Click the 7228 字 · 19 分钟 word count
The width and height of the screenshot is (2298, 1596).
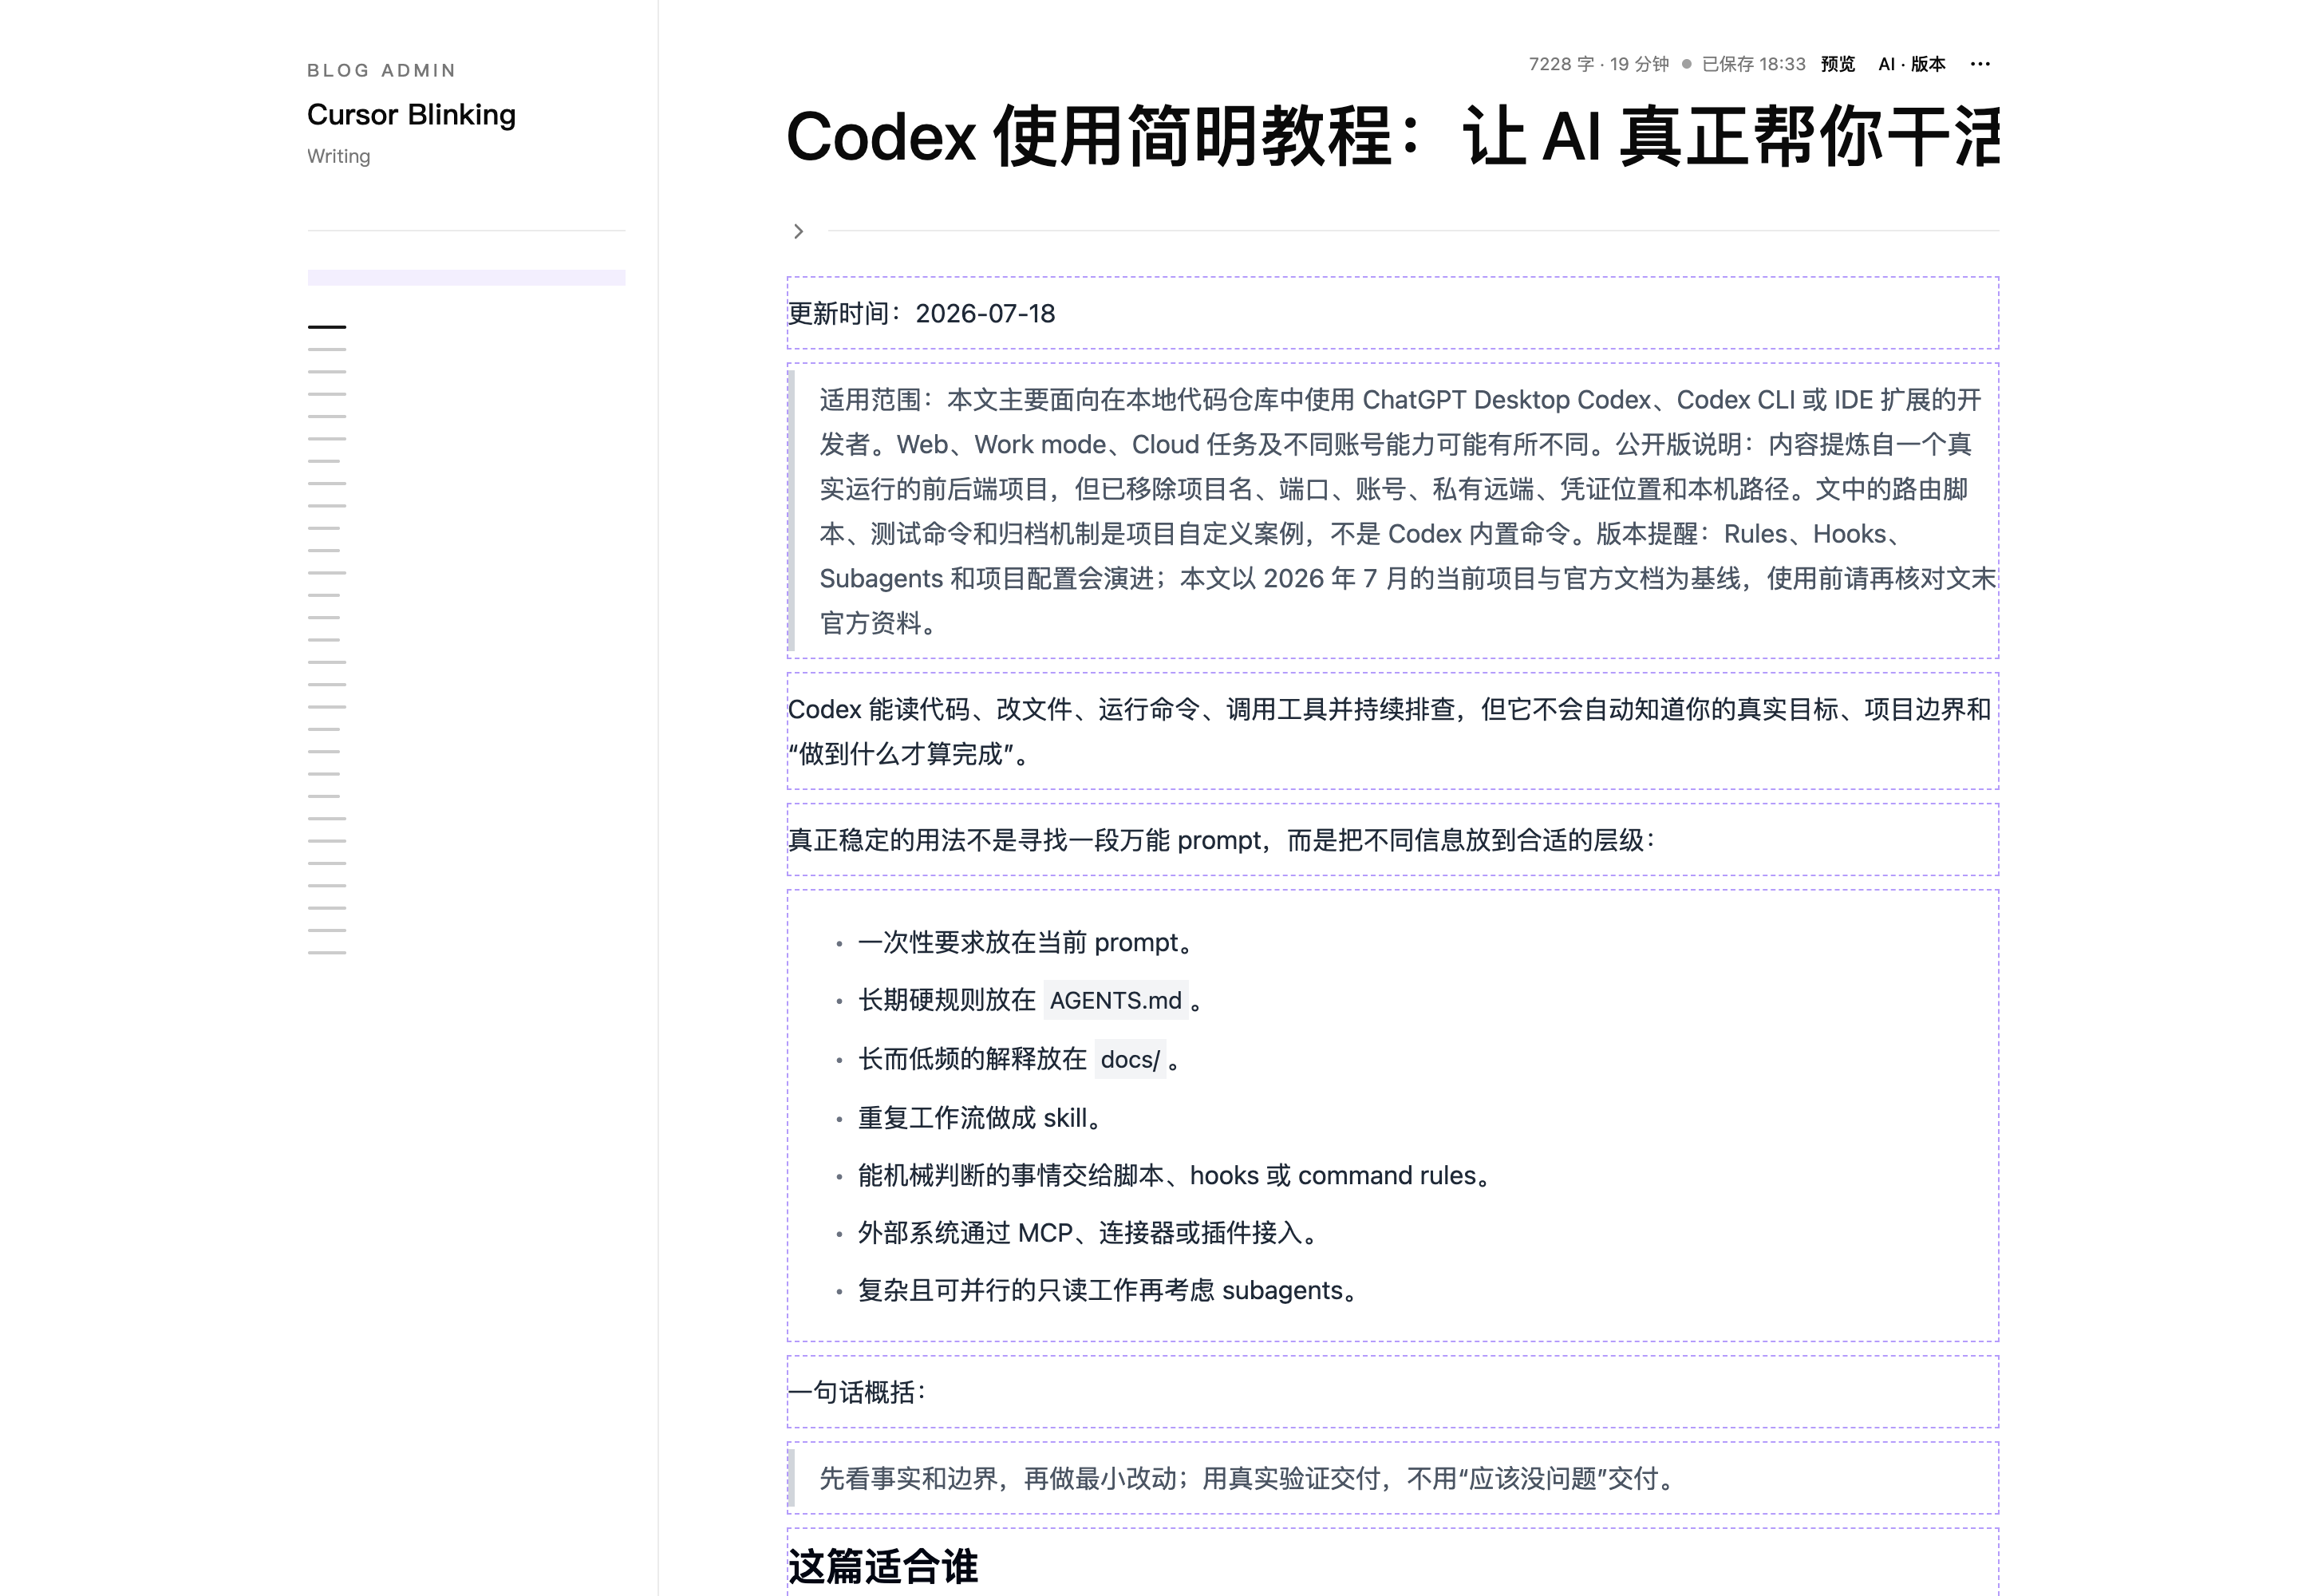pyautogui.click(x=1598, y=64)
